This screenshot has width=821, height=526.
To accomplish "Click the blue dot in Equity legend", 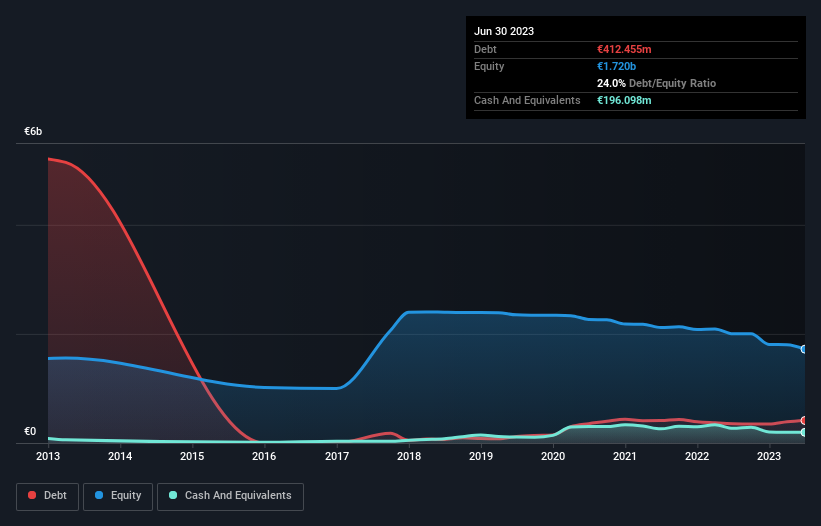I will [98, 495].
